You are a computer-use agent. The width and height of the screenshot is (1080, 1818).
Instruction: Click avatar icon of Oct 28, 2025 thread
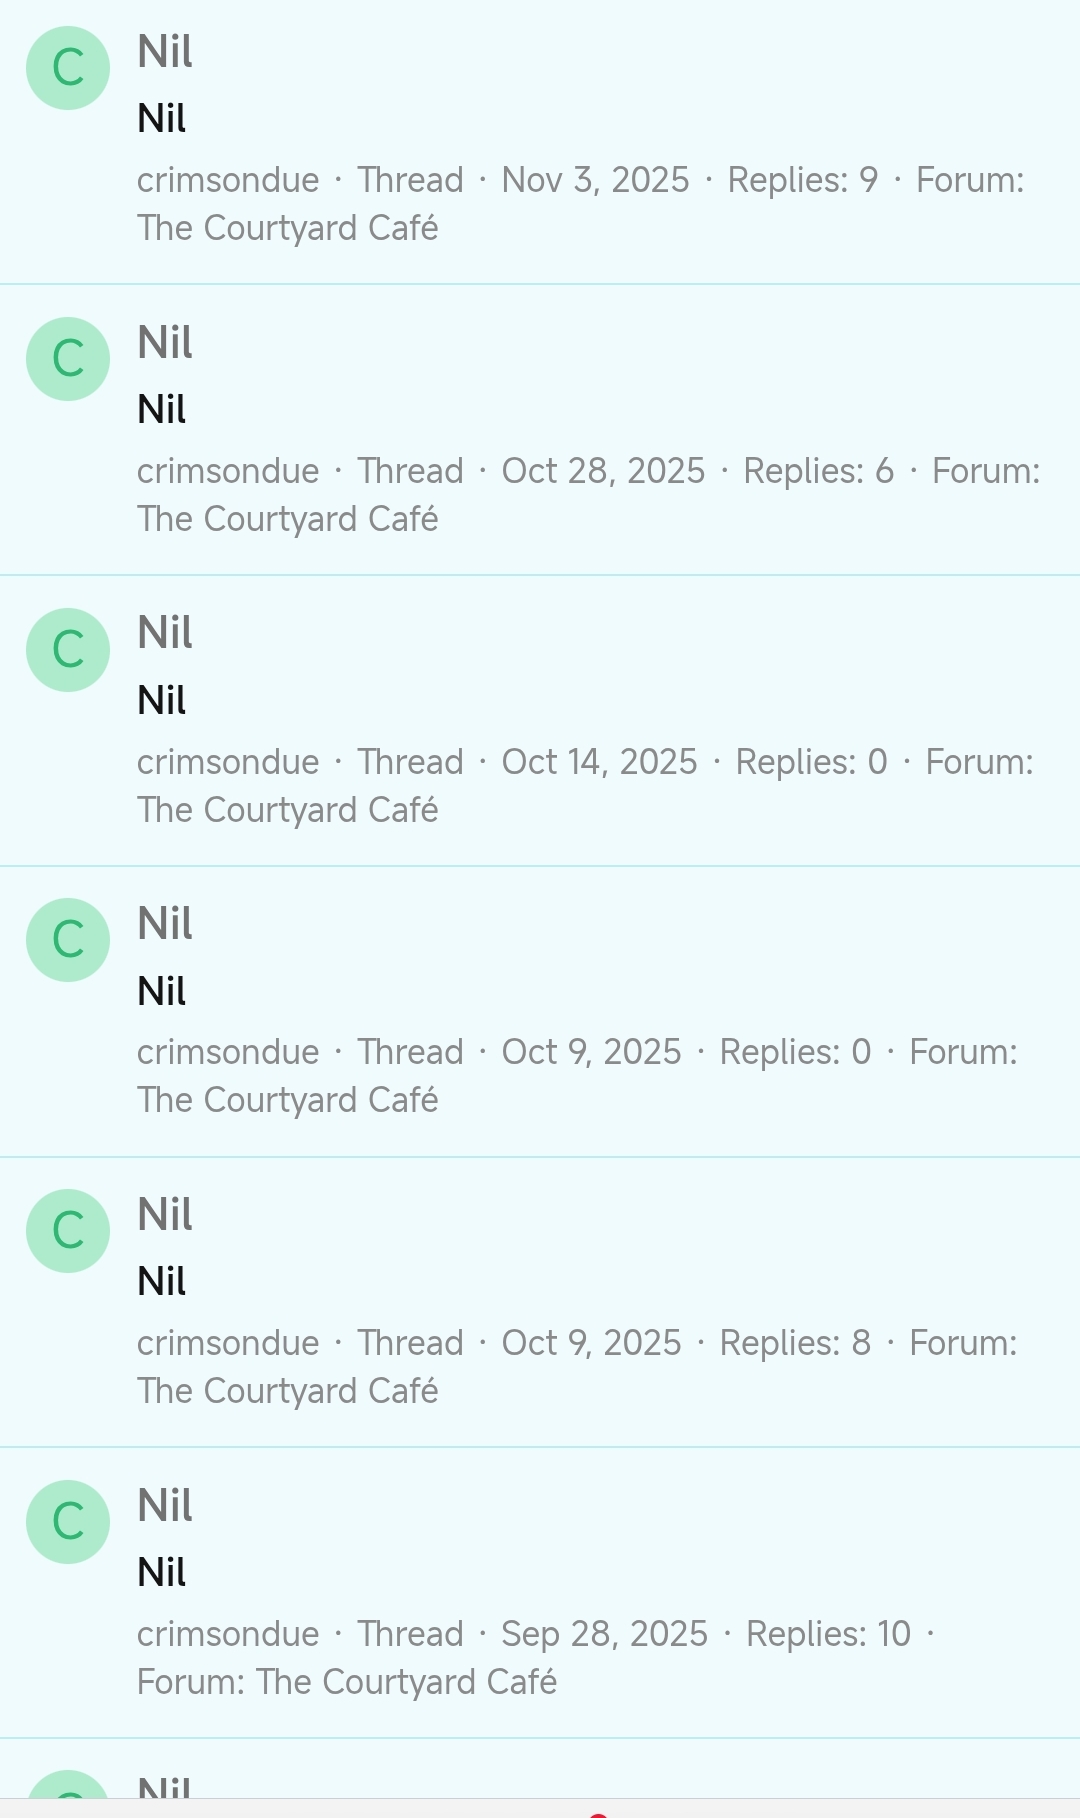(x=68, y=359)
